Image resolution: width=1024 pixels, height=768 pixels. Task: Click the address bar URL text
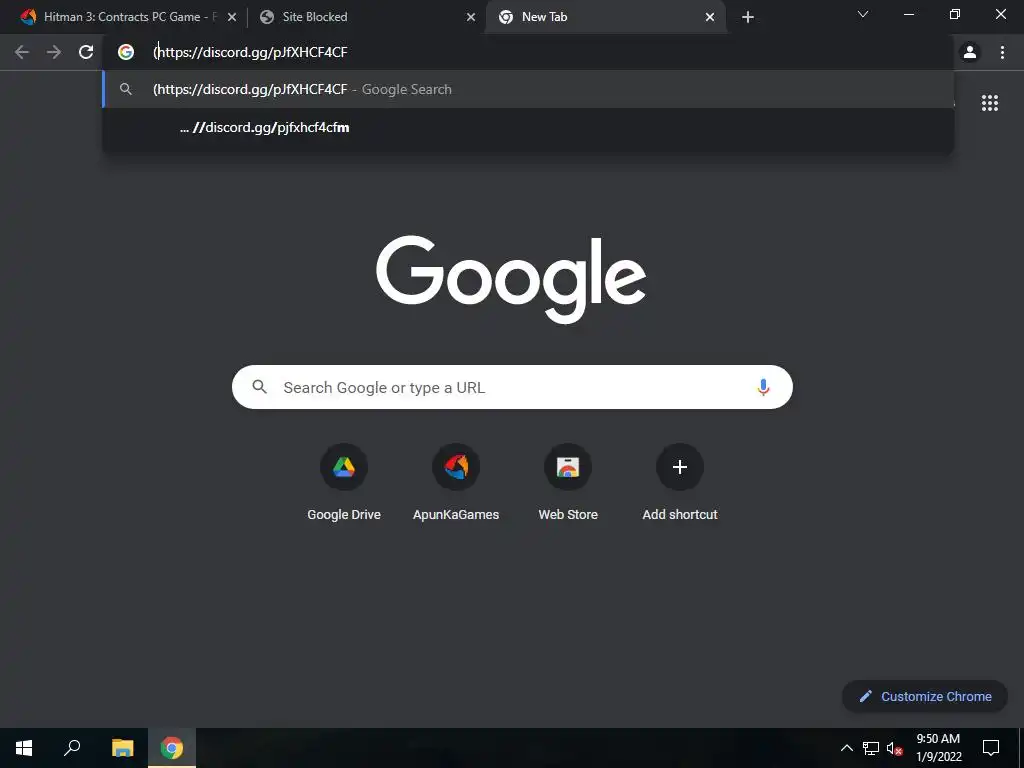click(250, 52)
